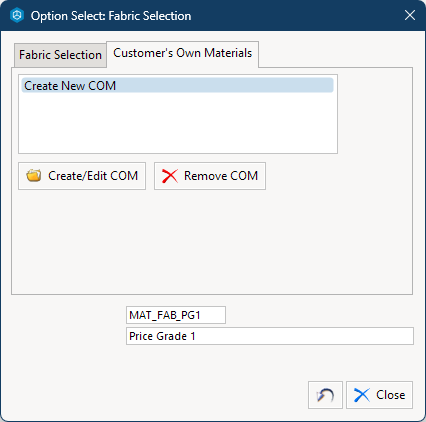This screenshot has height=422, width=426.
Task: Click the blue X icon beside Close
Action: (362, 395)
